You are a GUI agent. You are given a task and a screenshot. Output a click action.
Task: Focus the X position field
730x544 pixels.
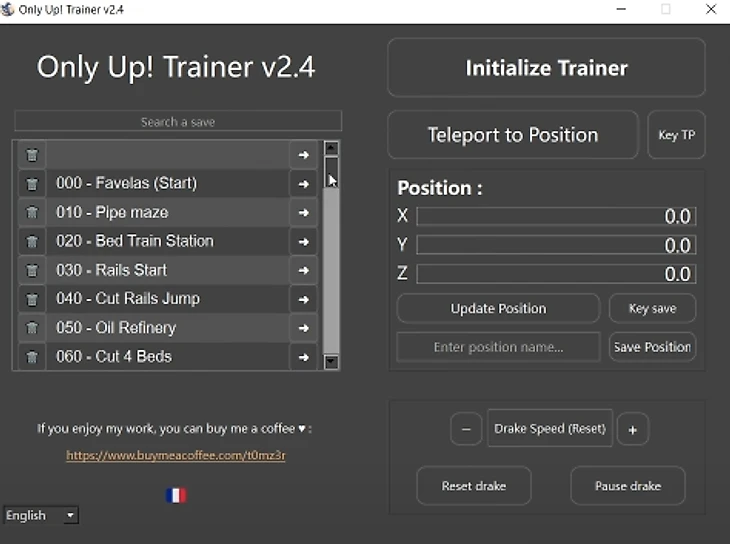(x=556, y=217)
